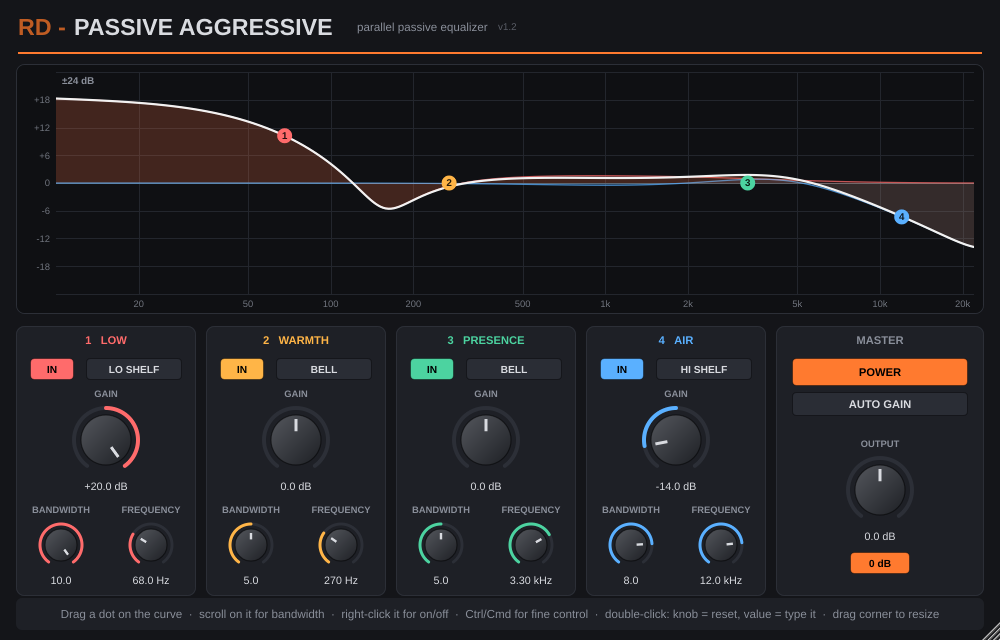The image size is (1000, 640).
Task: Click the AIR band bandwidth knob
Action: point(631,545)
